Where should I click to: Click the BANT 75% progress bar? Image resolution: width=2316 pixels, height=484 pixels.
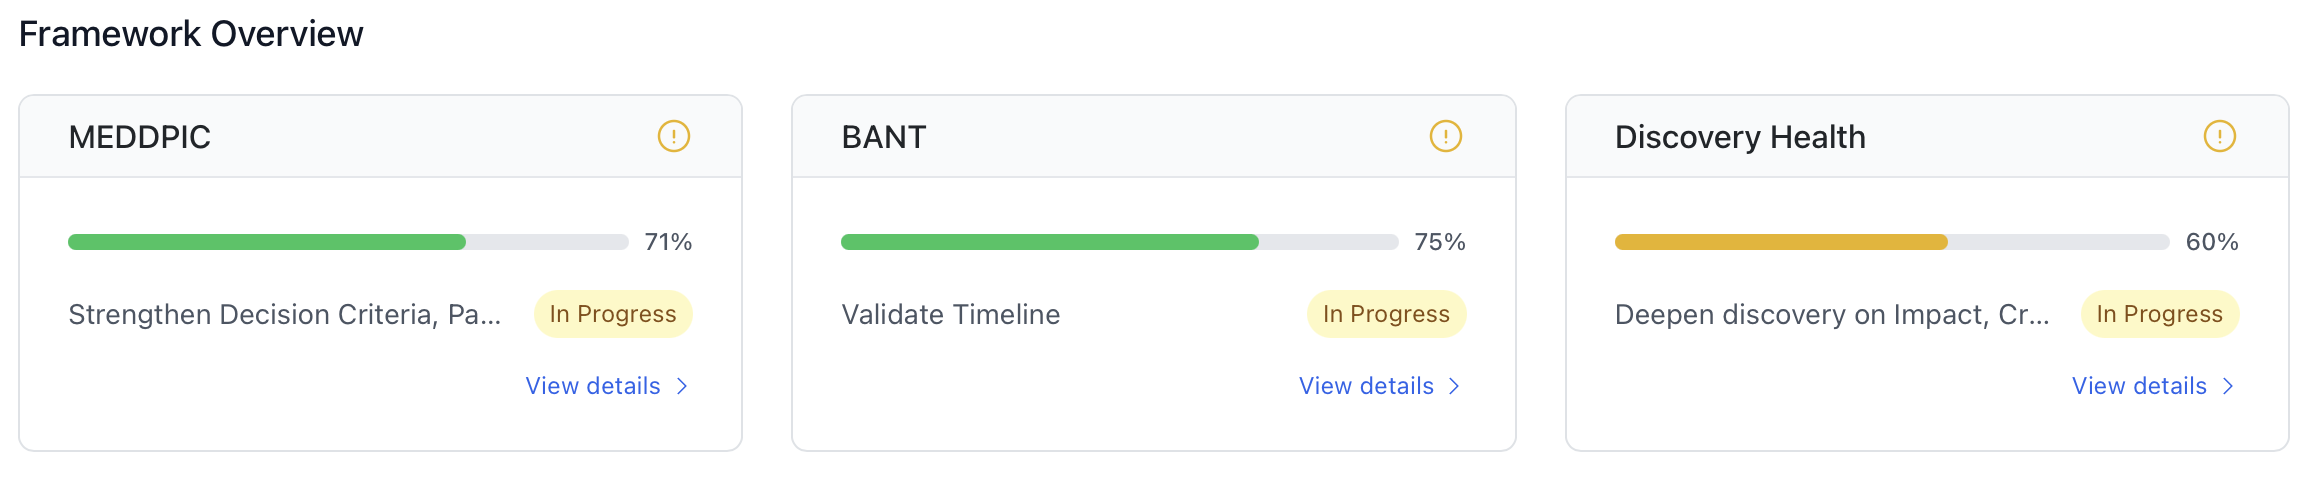click(x=1119, y=242)
